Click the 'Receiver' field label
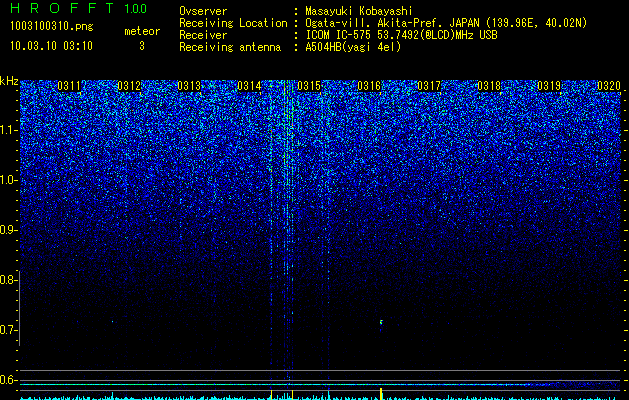The image size is (629, 400). [203, 35]
